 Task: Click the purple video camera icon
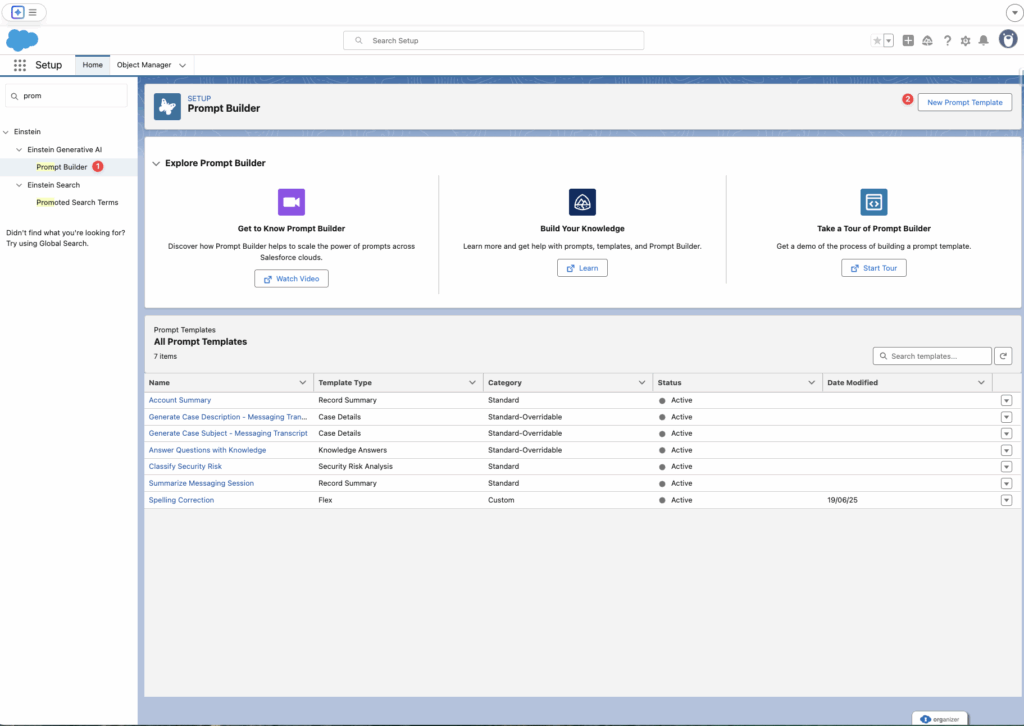pyautogui.click(x=291, y=202)
